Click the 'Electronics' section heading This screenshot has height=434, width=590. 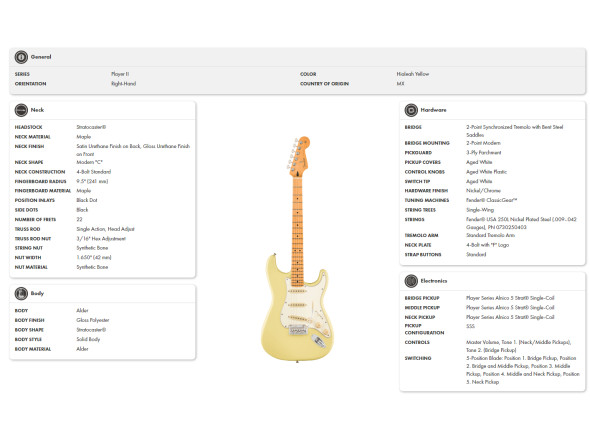click(x=434, y=281)
